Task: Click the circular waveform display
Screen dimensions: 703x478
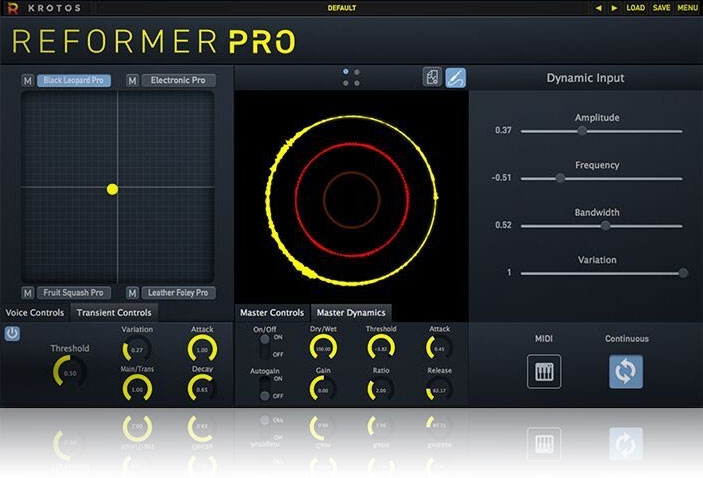Action: pyautogui.click(x=352, y=200)
